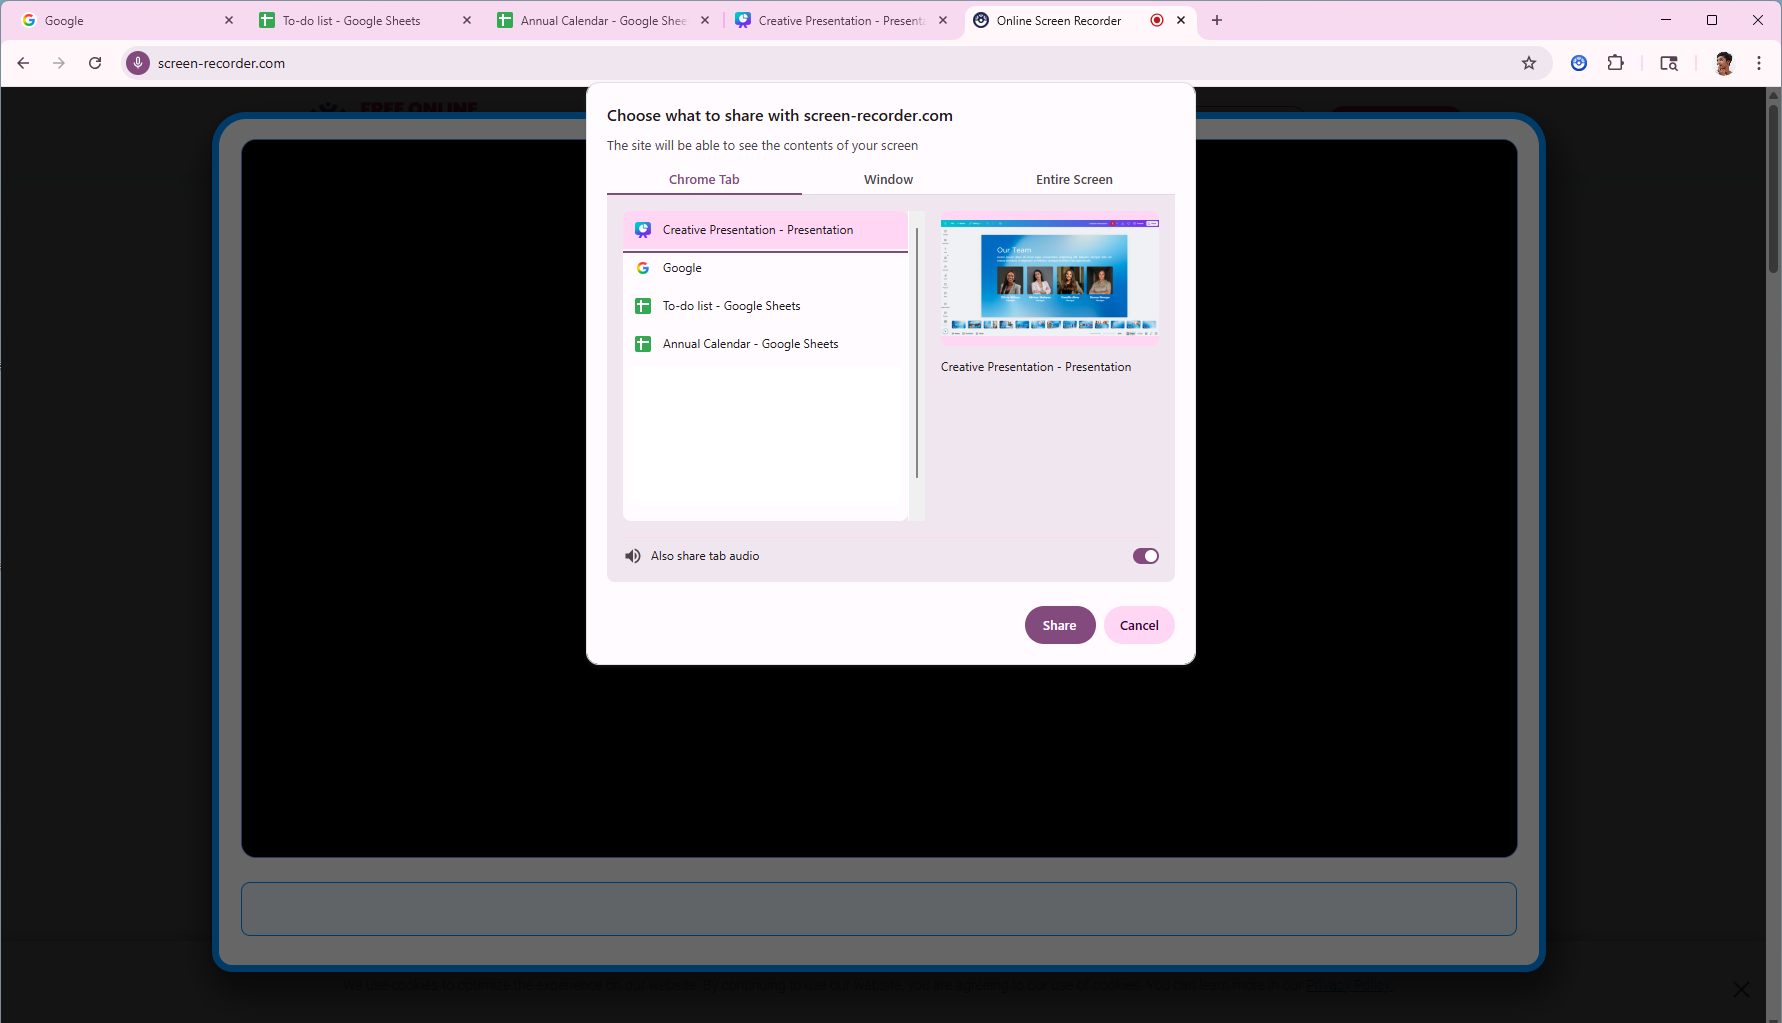Toggle the Also share tab audio switch
The image size is (1782, 1023).
[1145, 556]
